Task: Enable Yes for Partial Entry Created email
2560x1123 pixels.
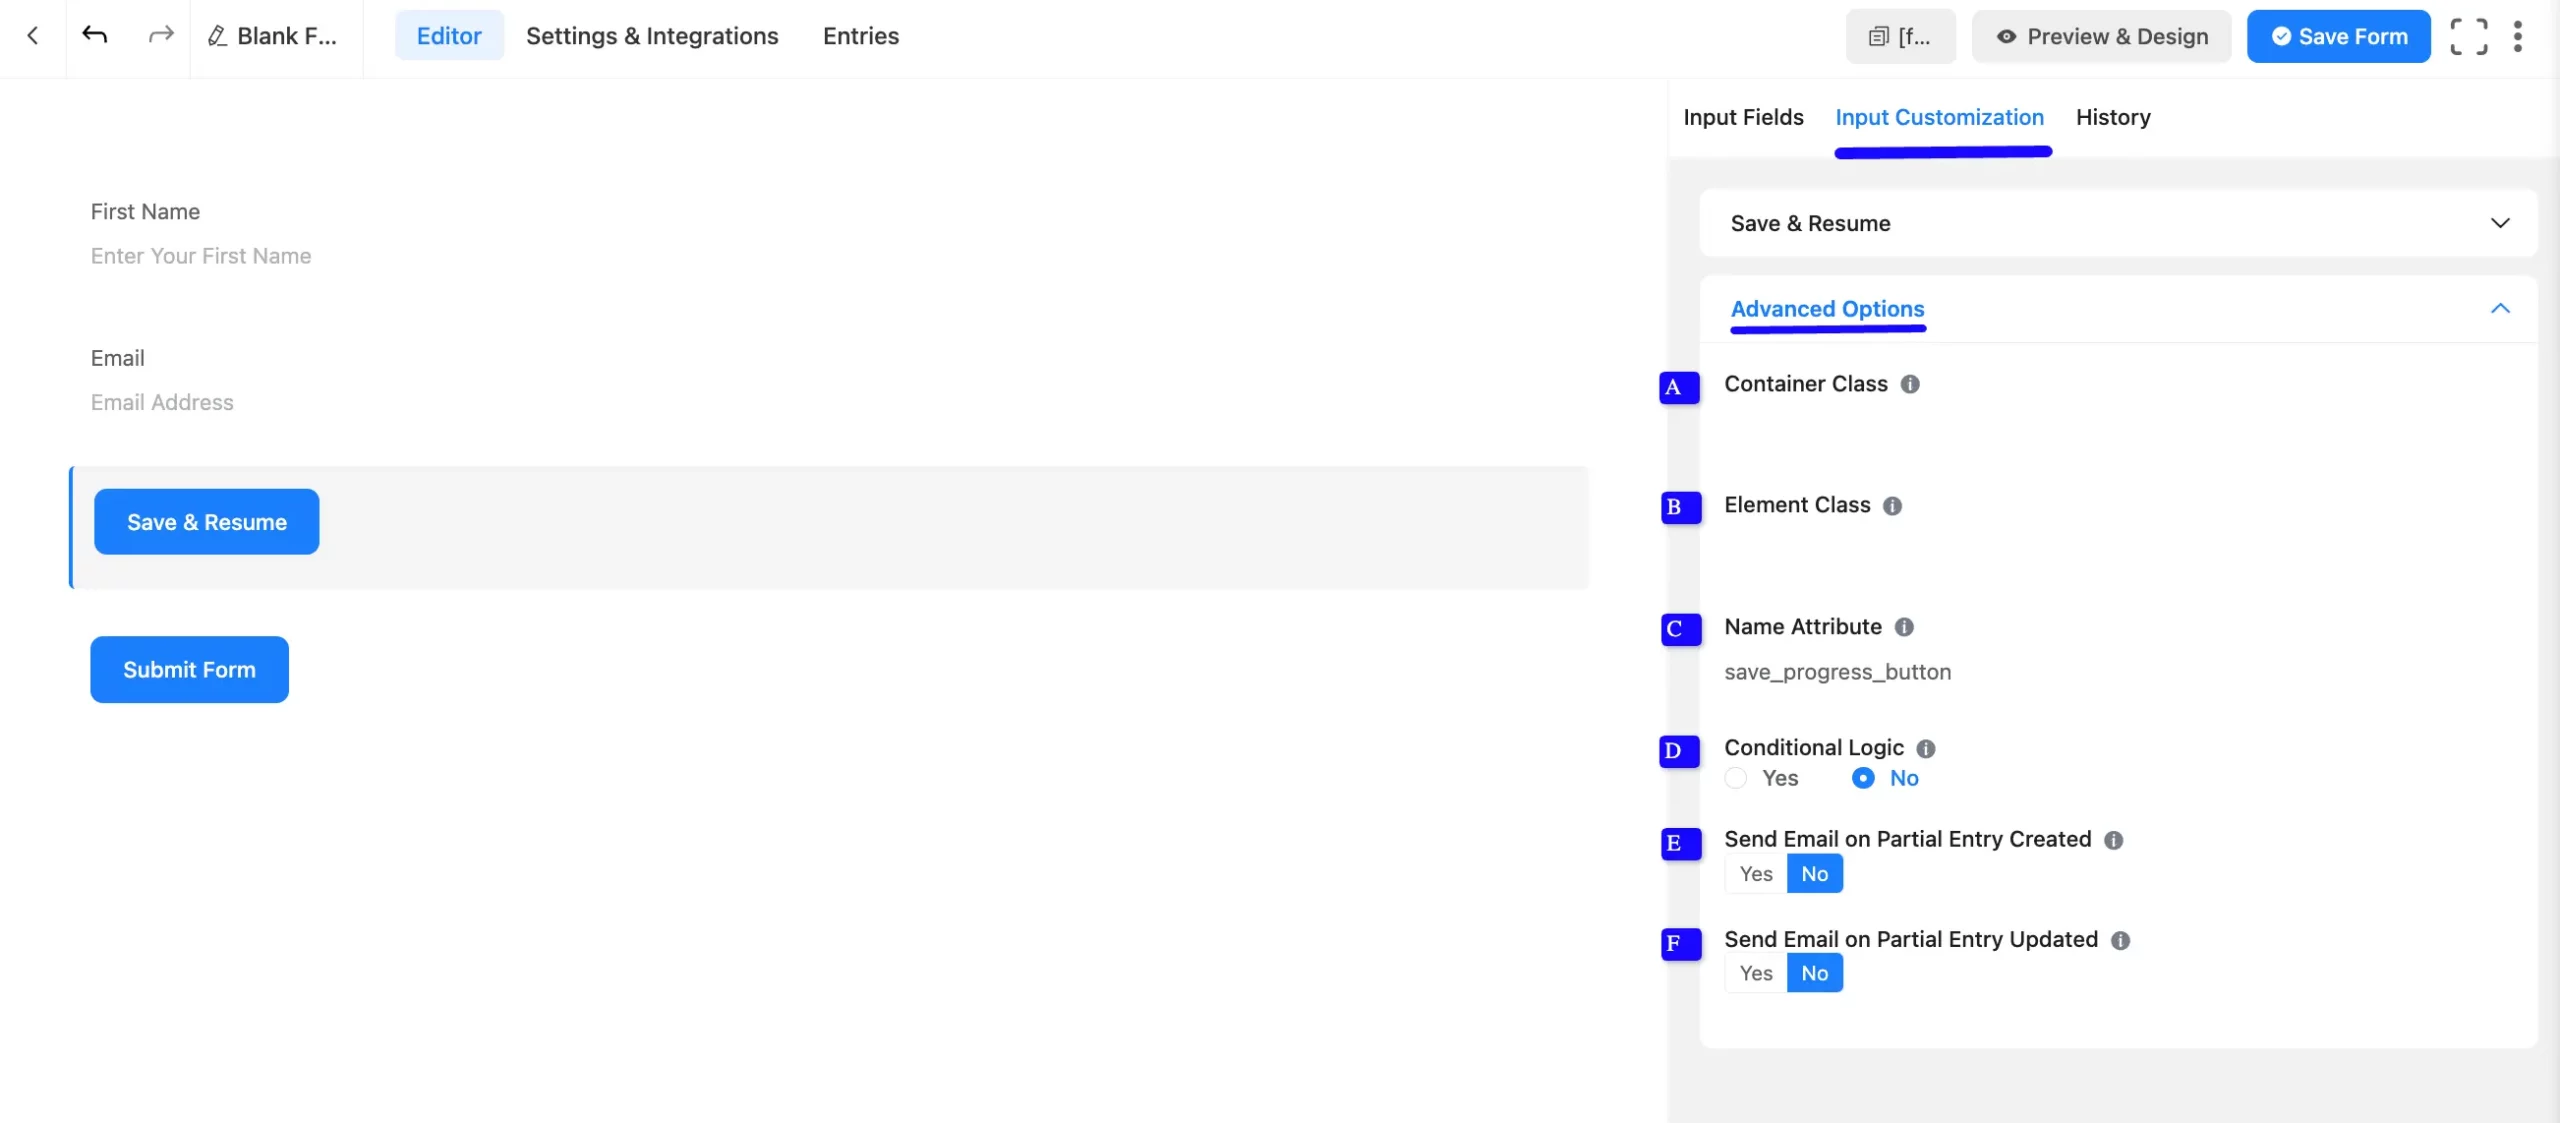Action: [x=1756, y=874]
